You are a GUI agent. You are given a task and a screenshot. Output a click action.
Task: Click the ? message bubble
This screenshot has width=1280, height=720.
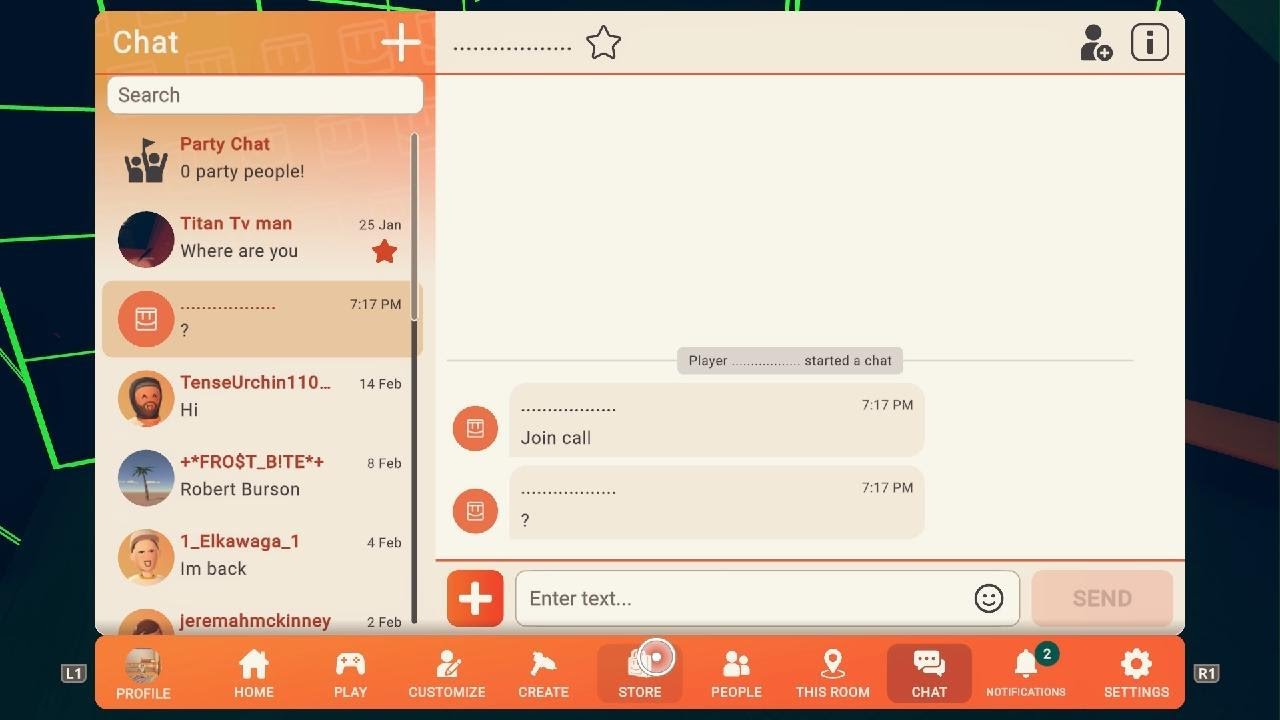point(717,502)
